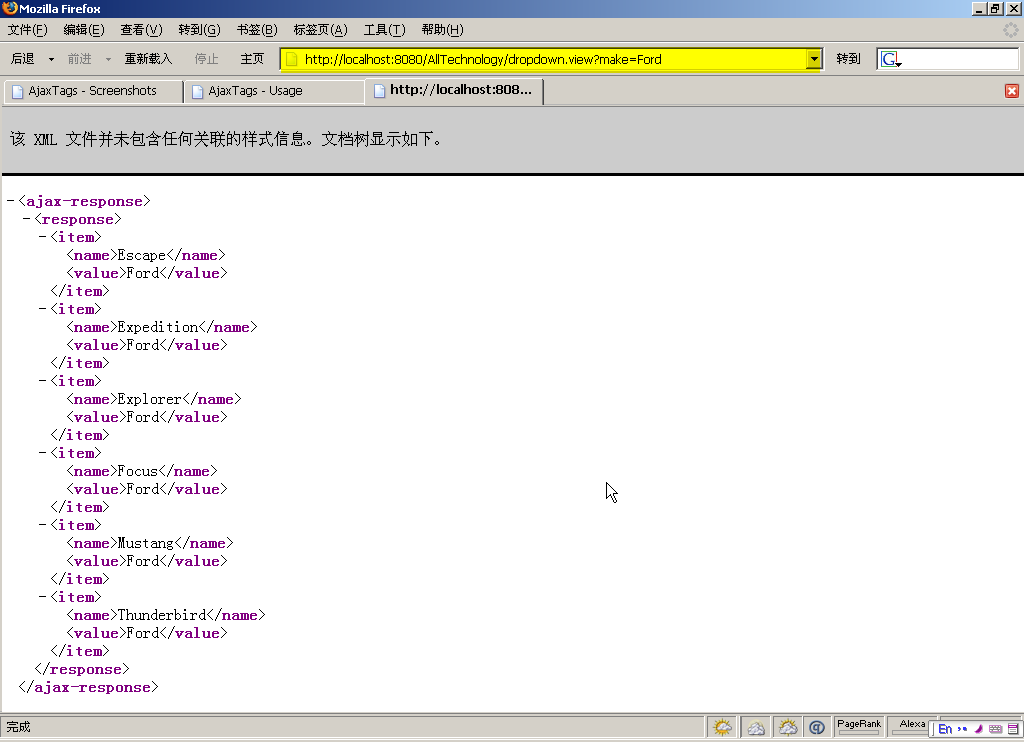Click the partly cloudy forecast icon

pyautogui.click(x=788, y=727)
